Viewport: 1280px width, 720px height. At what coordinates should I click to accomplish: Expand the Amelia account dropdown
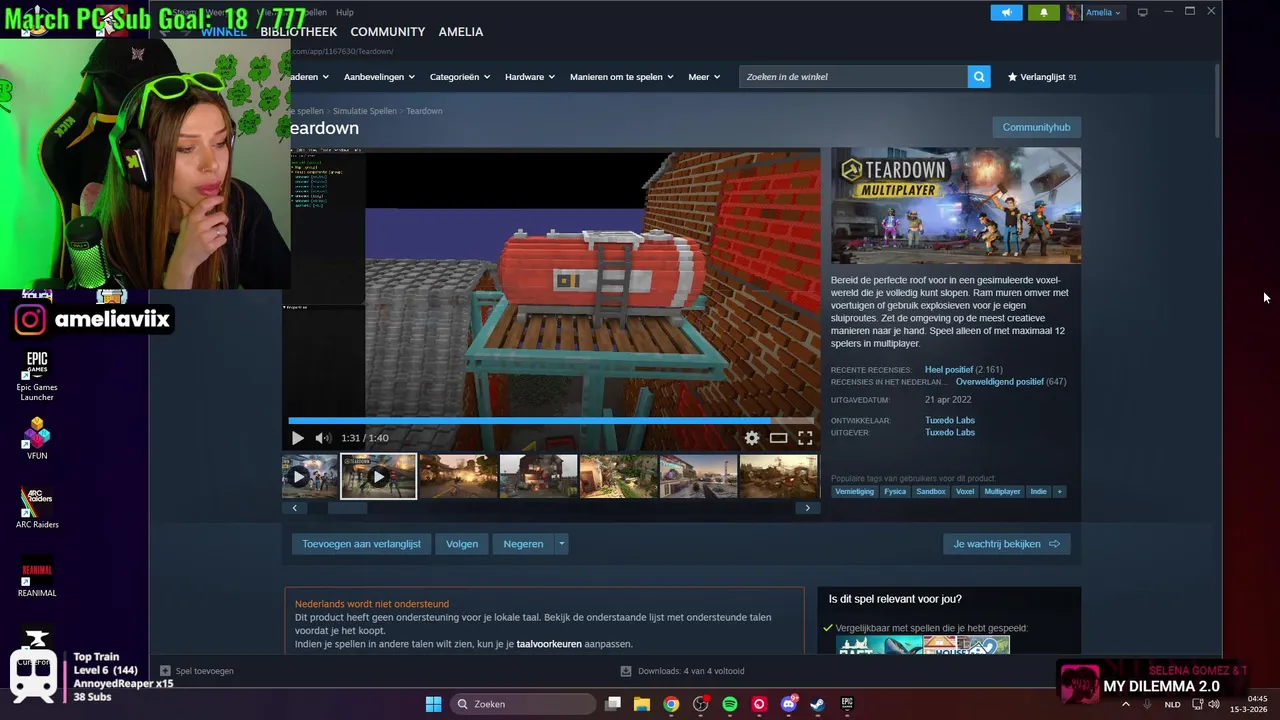(1103, 12)
